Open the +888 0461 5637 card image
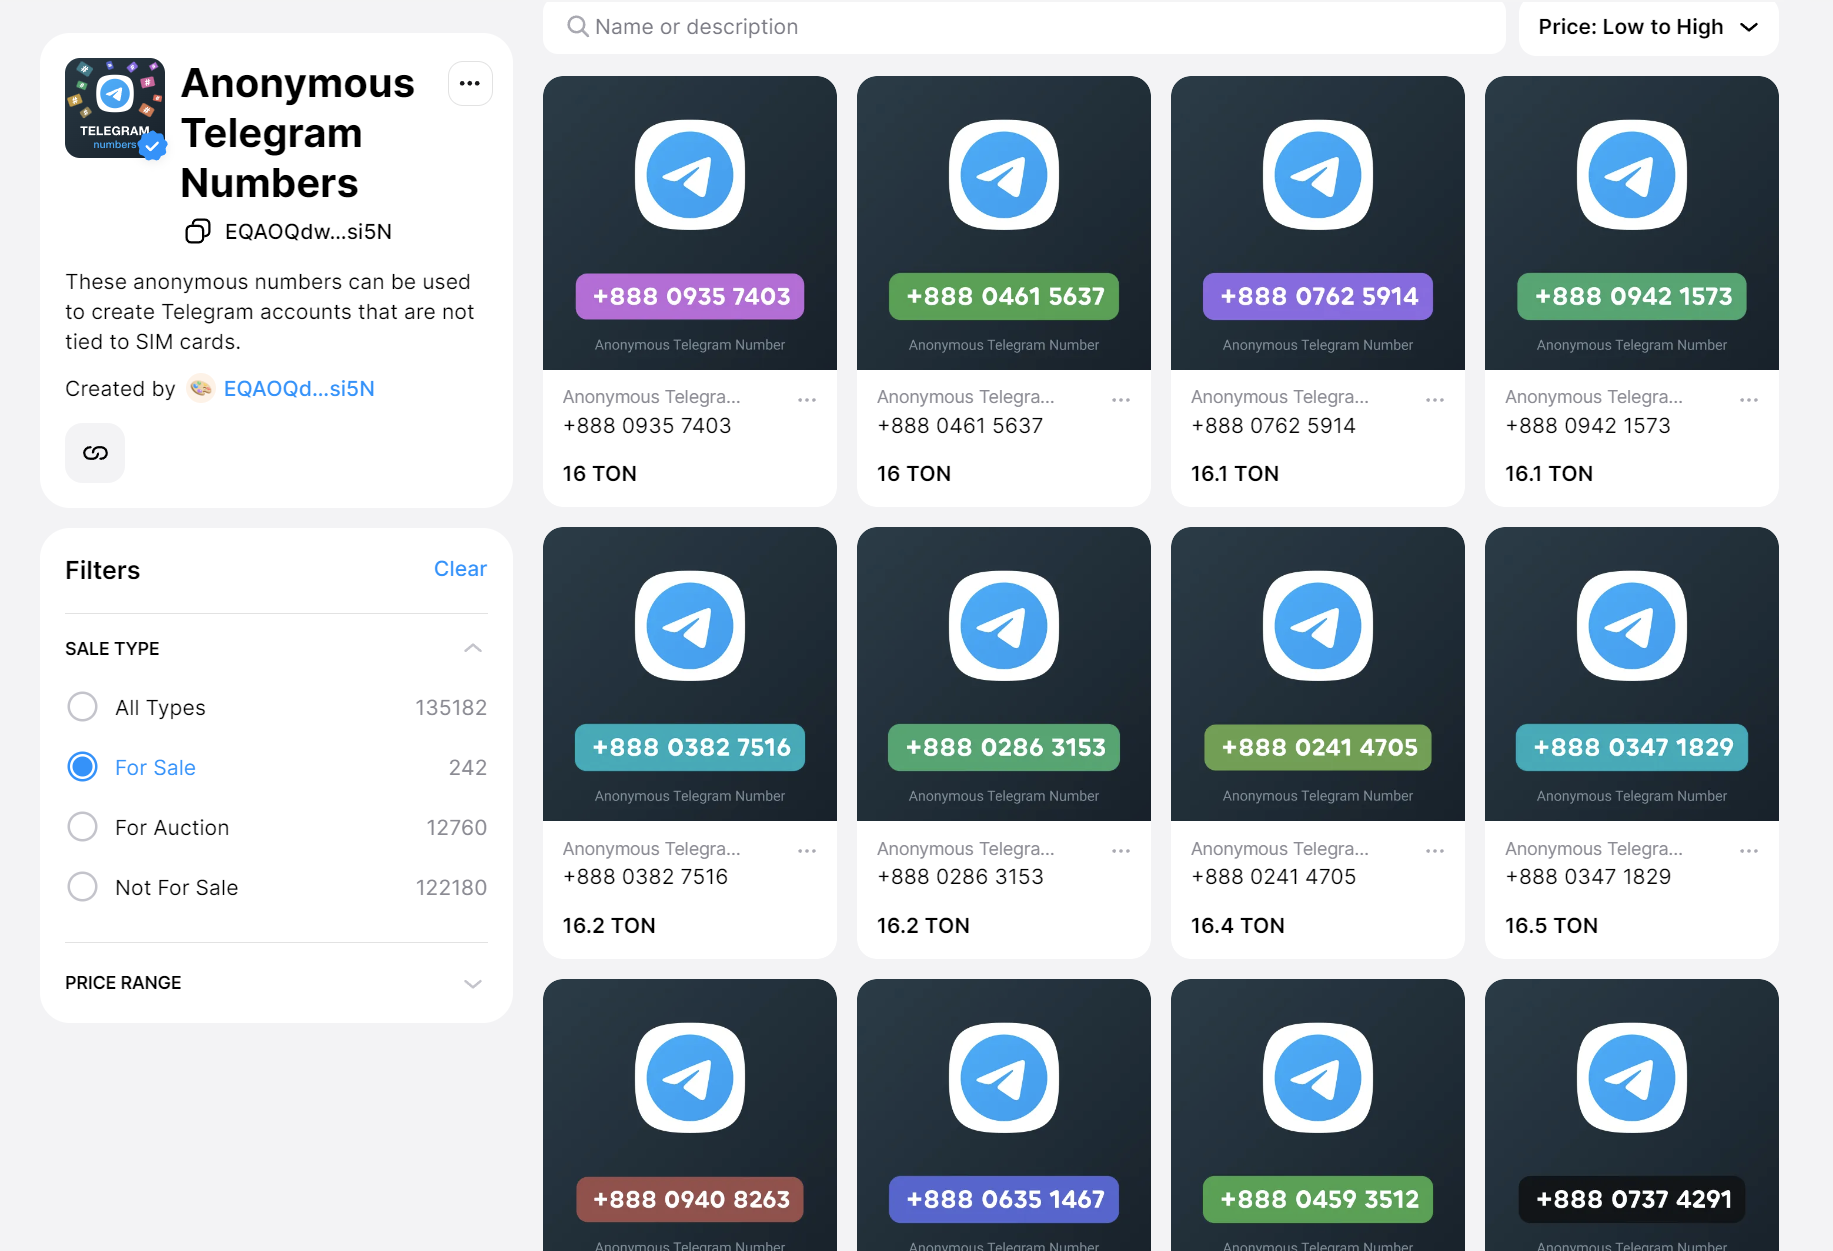Viewport: 1833px width, 1251px height. tap(1004, 223)
